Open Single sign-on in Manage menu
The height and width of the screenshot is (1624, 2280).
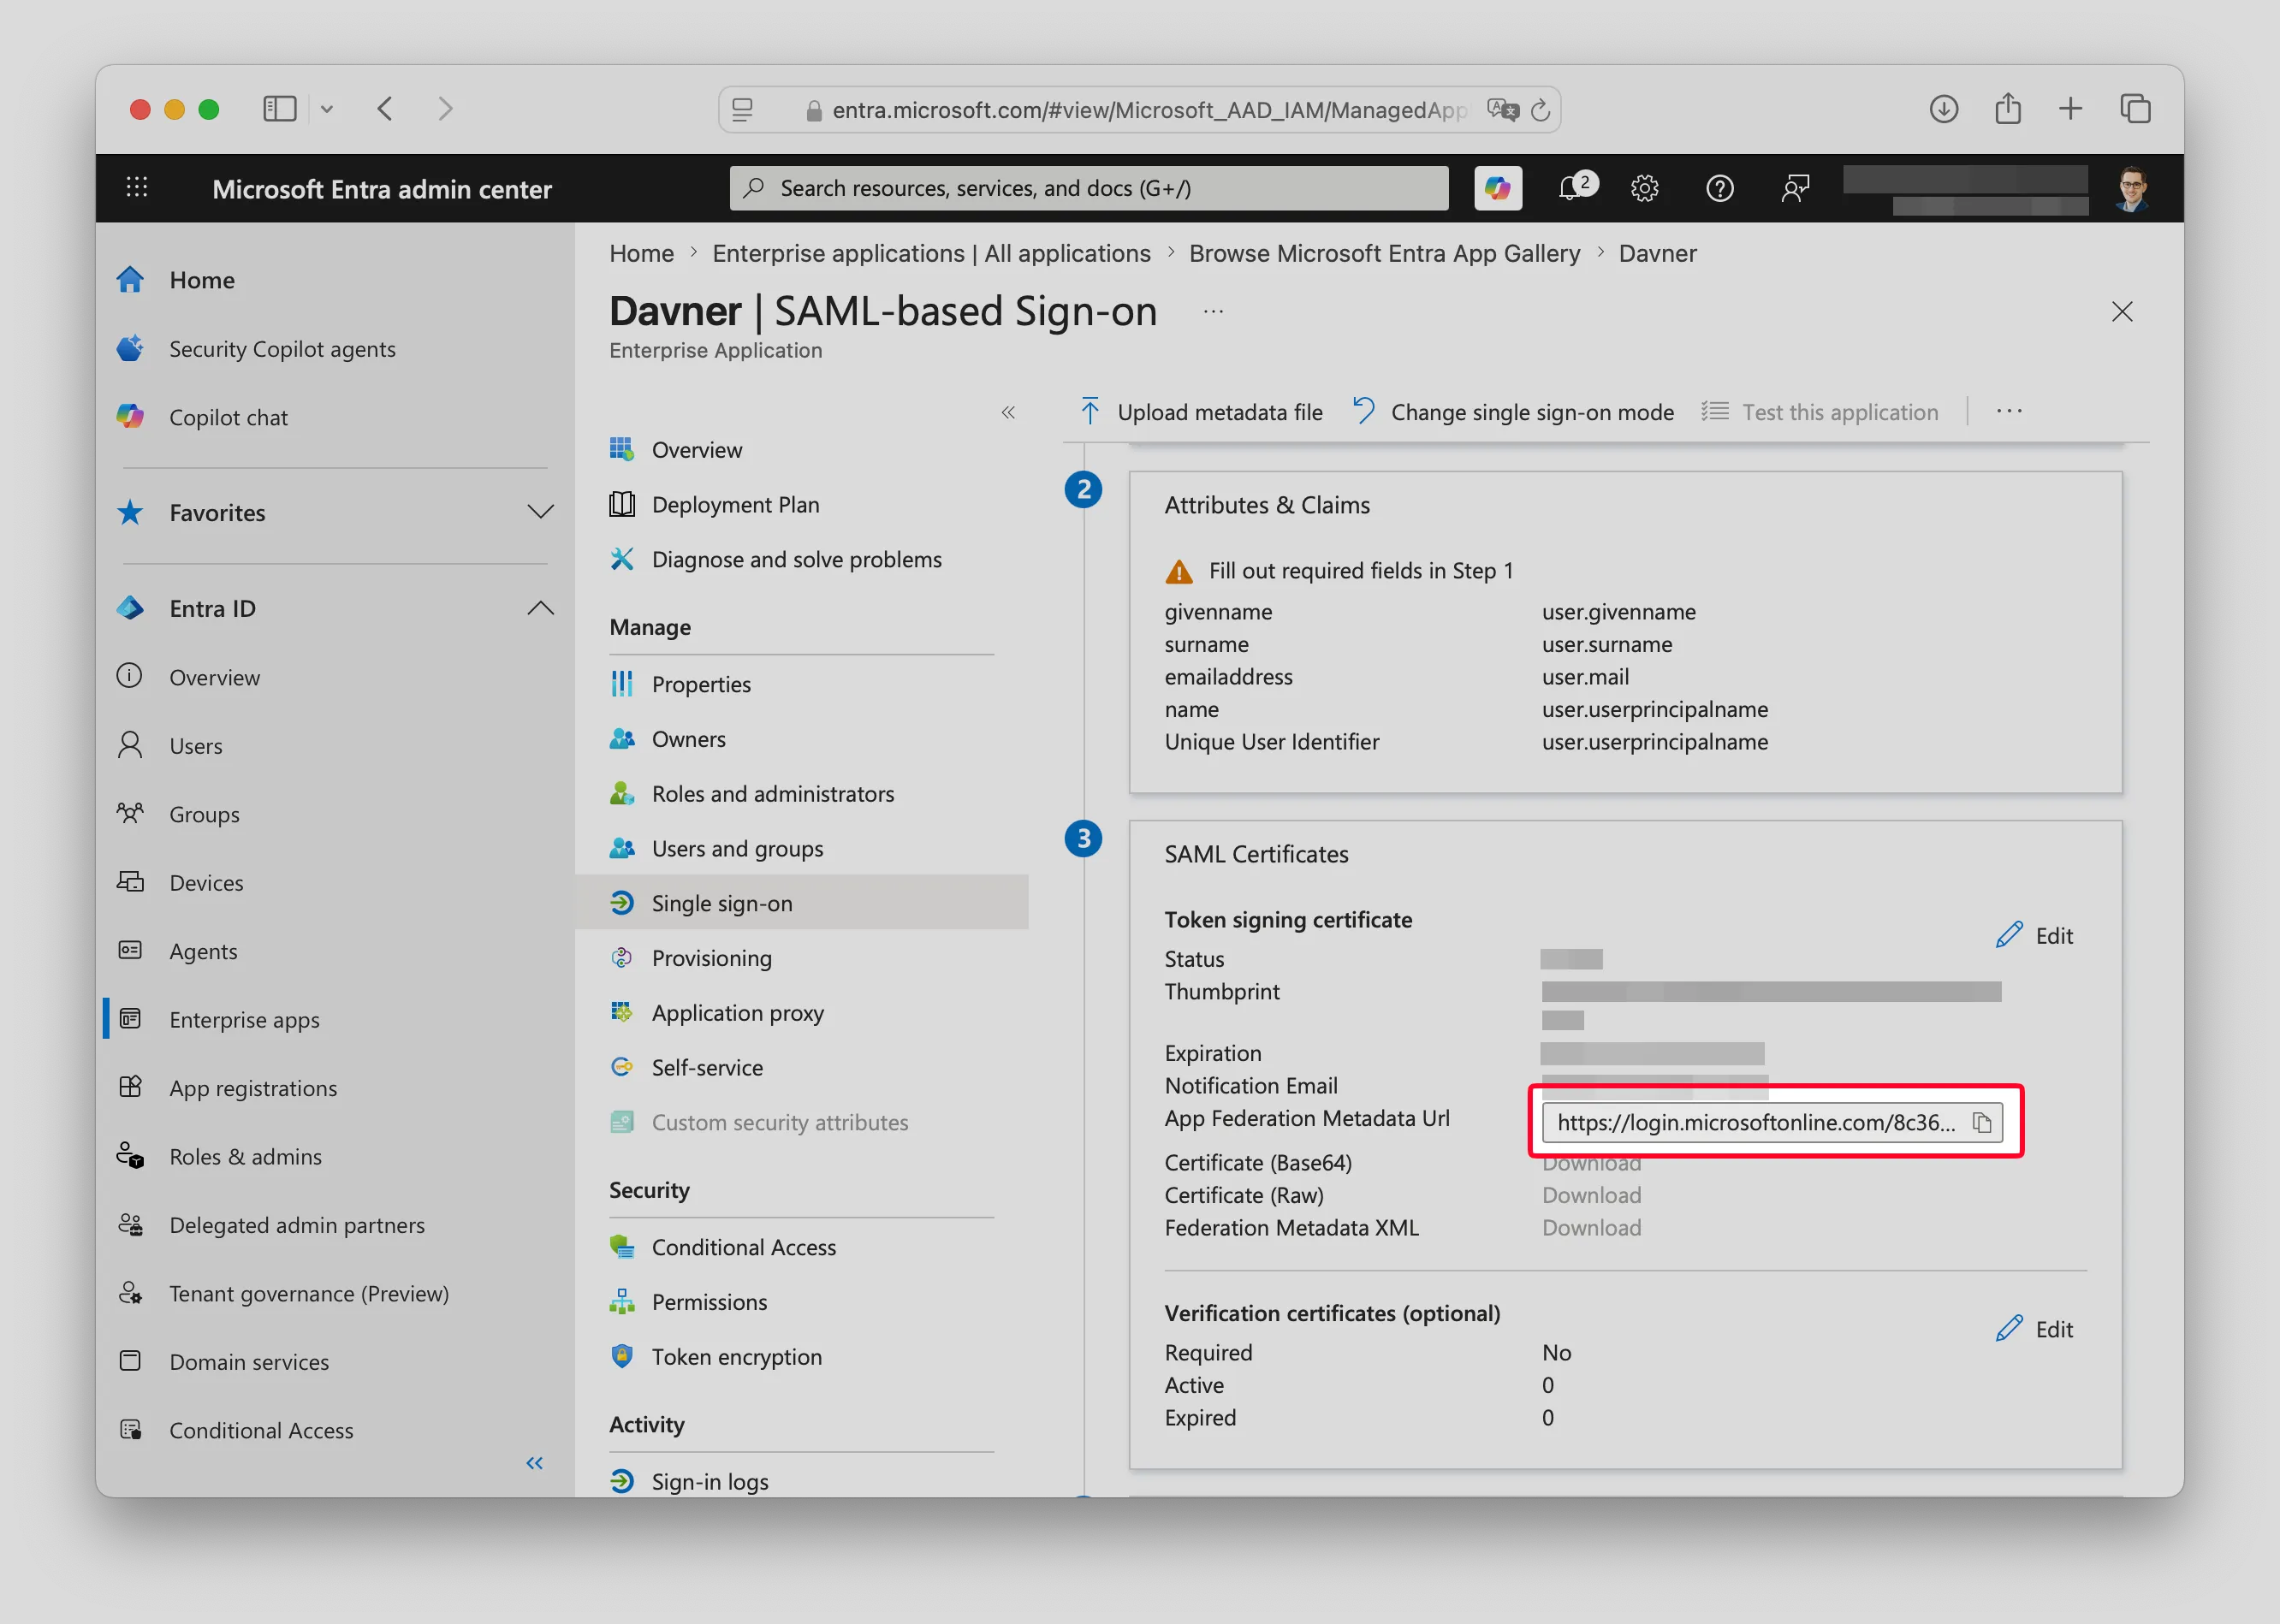801,903
